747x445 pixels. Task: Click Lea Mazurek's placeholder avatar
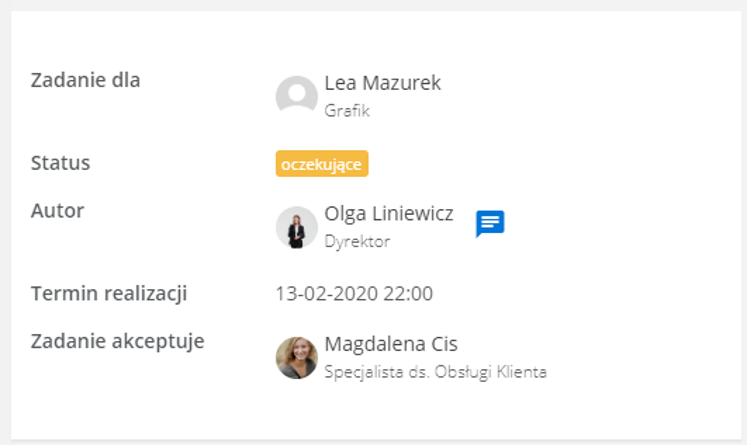(296, 96)
